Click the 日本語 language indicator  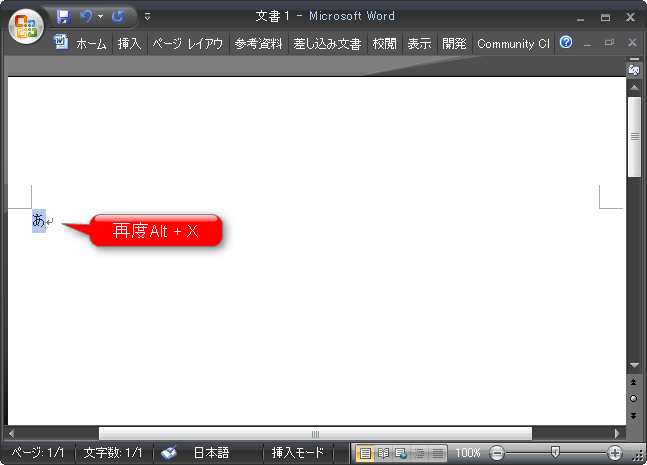211,453
